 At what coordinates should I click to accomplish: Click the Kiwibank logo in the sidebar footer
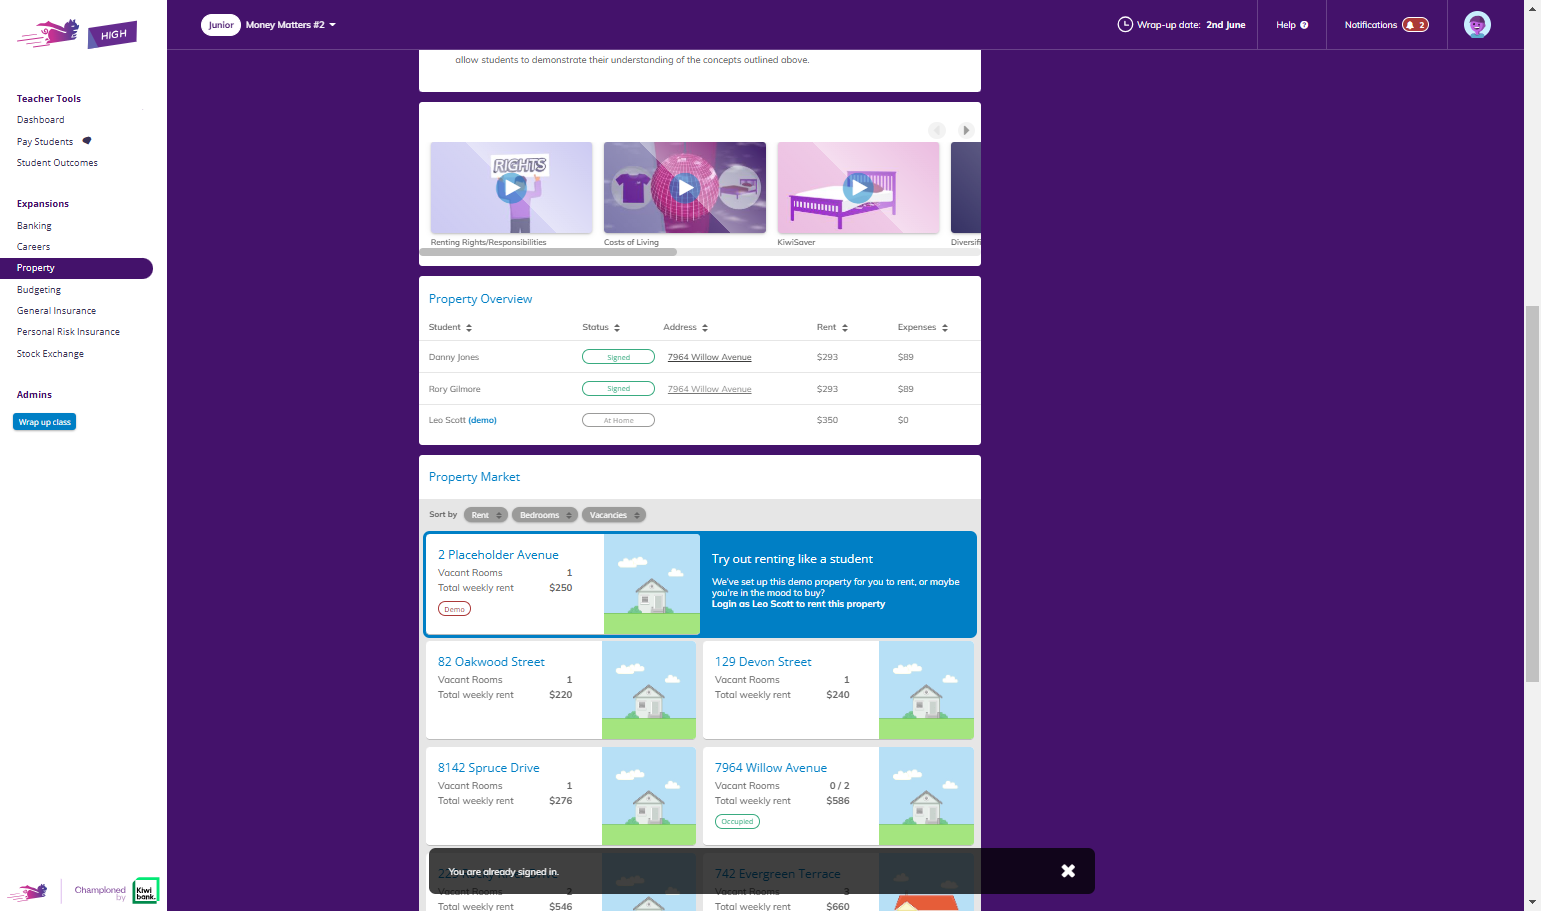point(146,891)
